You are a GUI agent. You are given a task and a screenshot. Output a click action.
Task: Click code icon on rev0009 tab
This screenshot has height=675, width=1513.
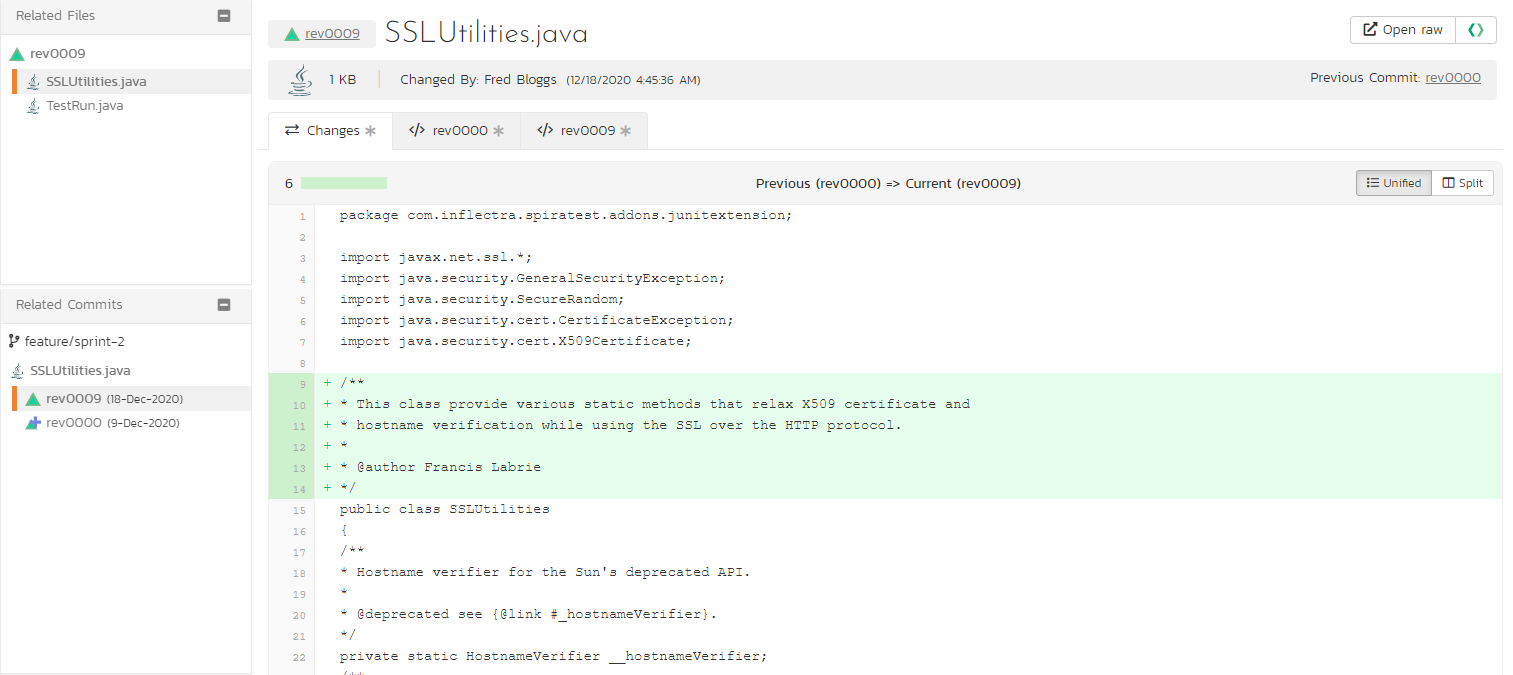point(545,131)
